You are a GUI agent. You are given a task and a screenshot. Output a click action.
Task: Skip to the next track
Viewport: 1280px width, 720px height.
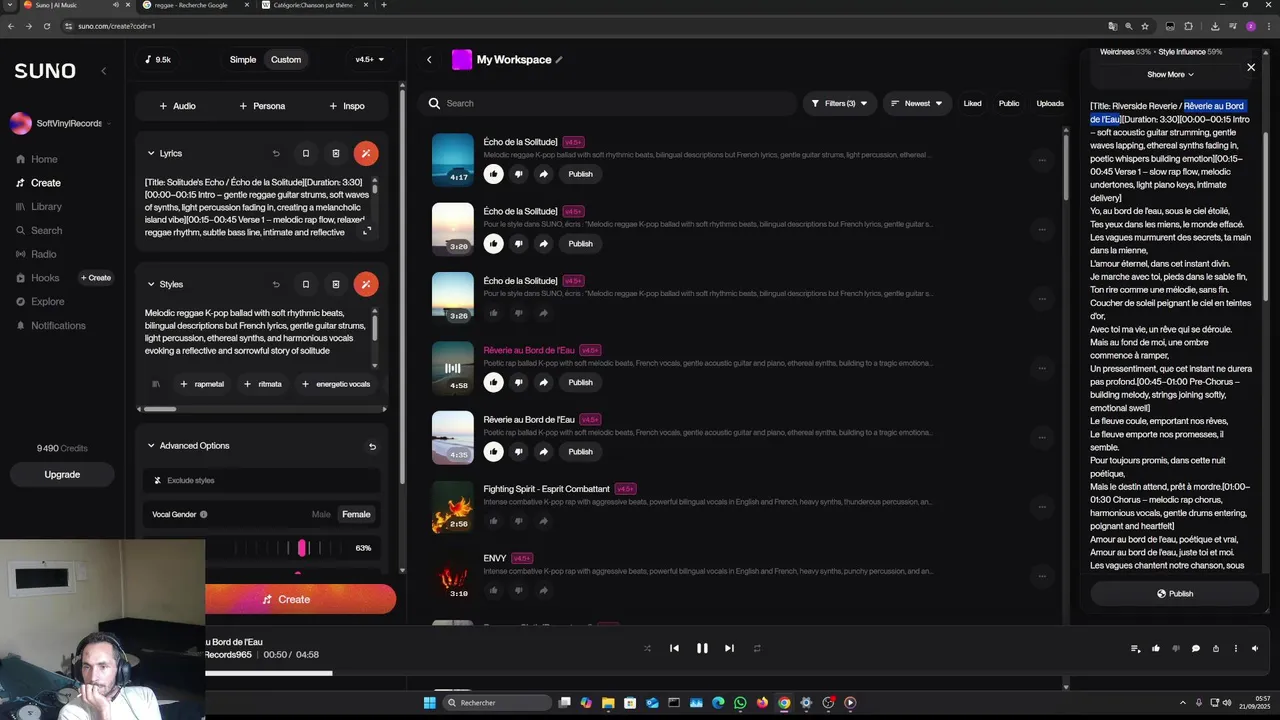(x=729, y=648)
